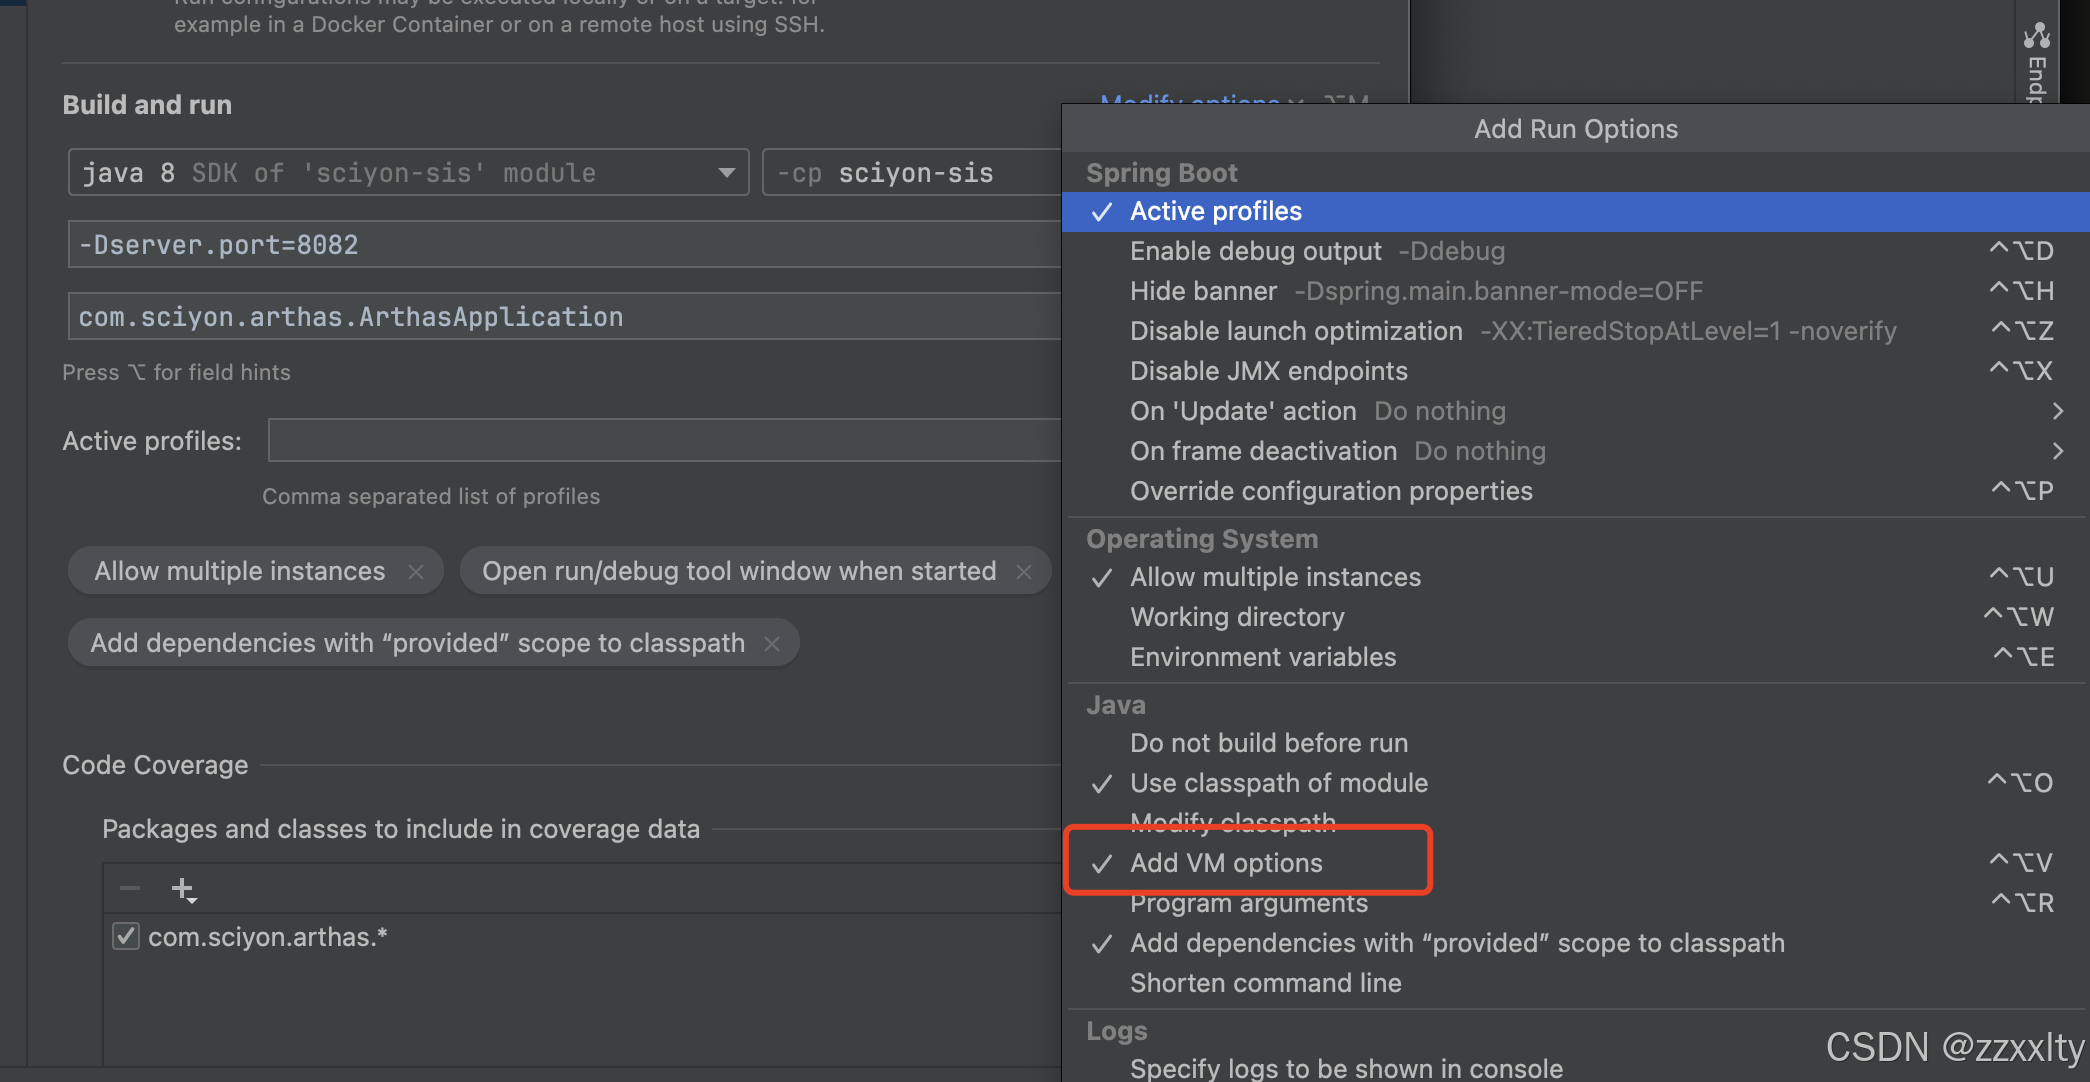
Task: Uncheck 'Allow multiple instances' in options list
Action: click(1275, 577)
